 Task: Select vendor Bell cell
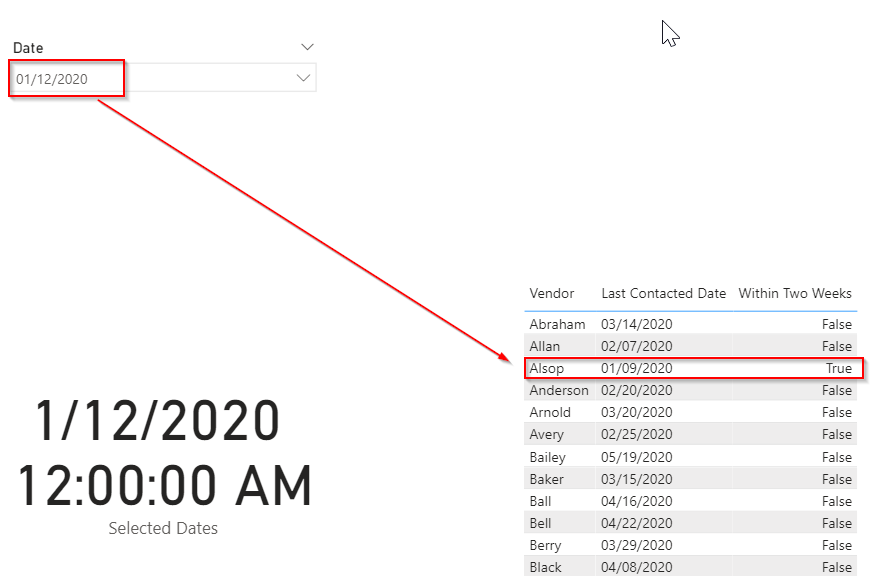click(540, 523)
